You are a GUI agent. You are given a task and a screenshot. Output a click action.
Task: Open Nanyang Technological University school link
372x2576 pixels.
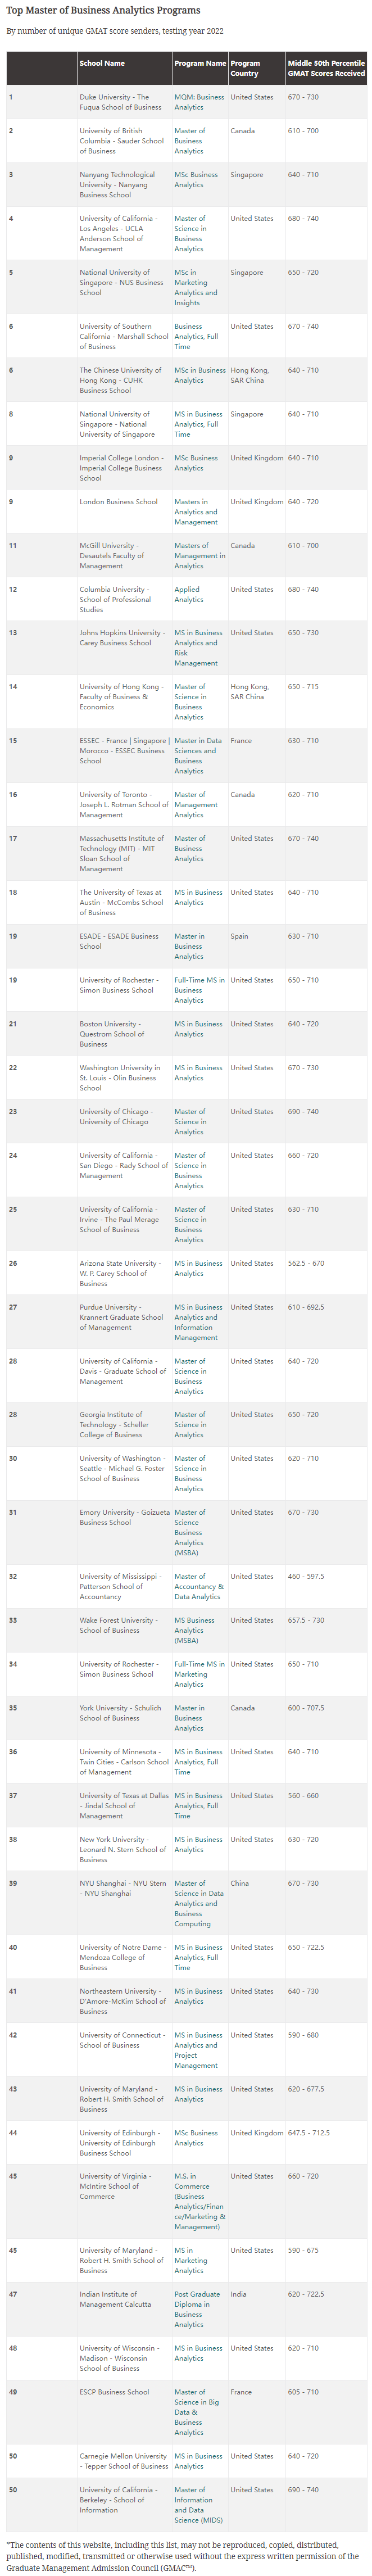tap(117, 185)
